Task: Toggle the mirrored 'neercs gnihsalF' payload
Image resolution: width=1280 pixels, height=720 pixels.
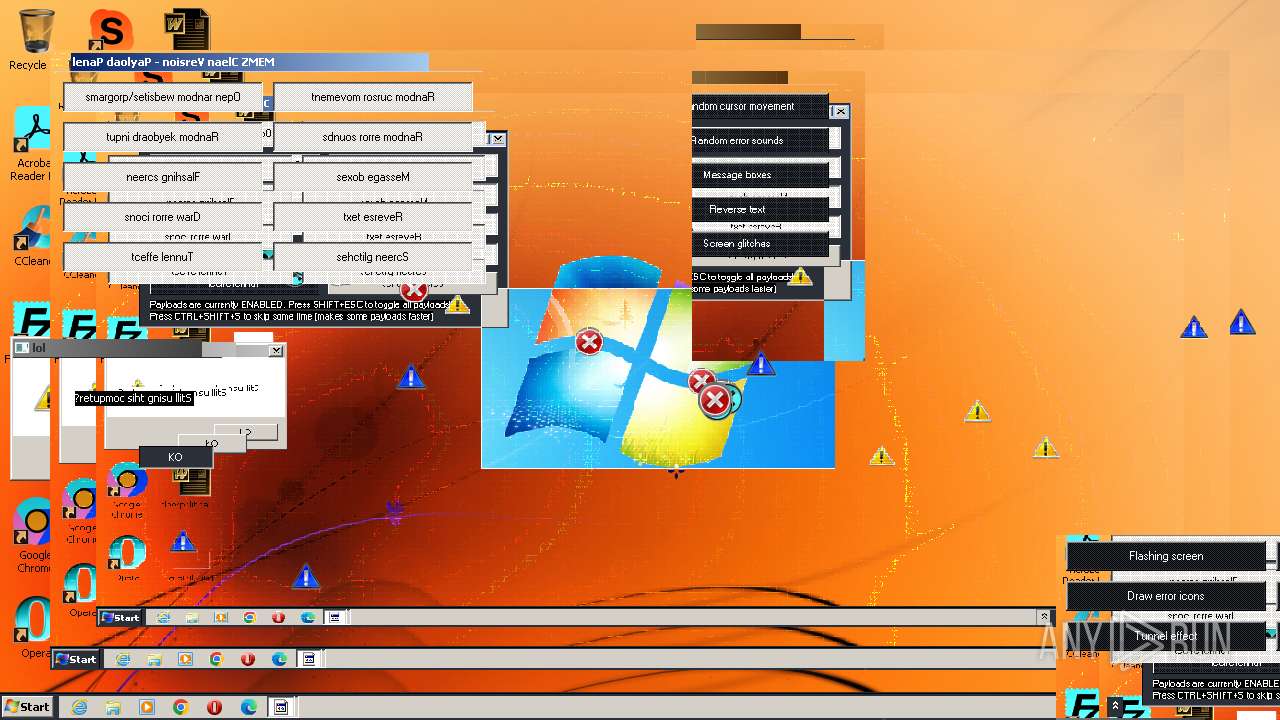Action: pyautogui.click(x=163, y=177)
